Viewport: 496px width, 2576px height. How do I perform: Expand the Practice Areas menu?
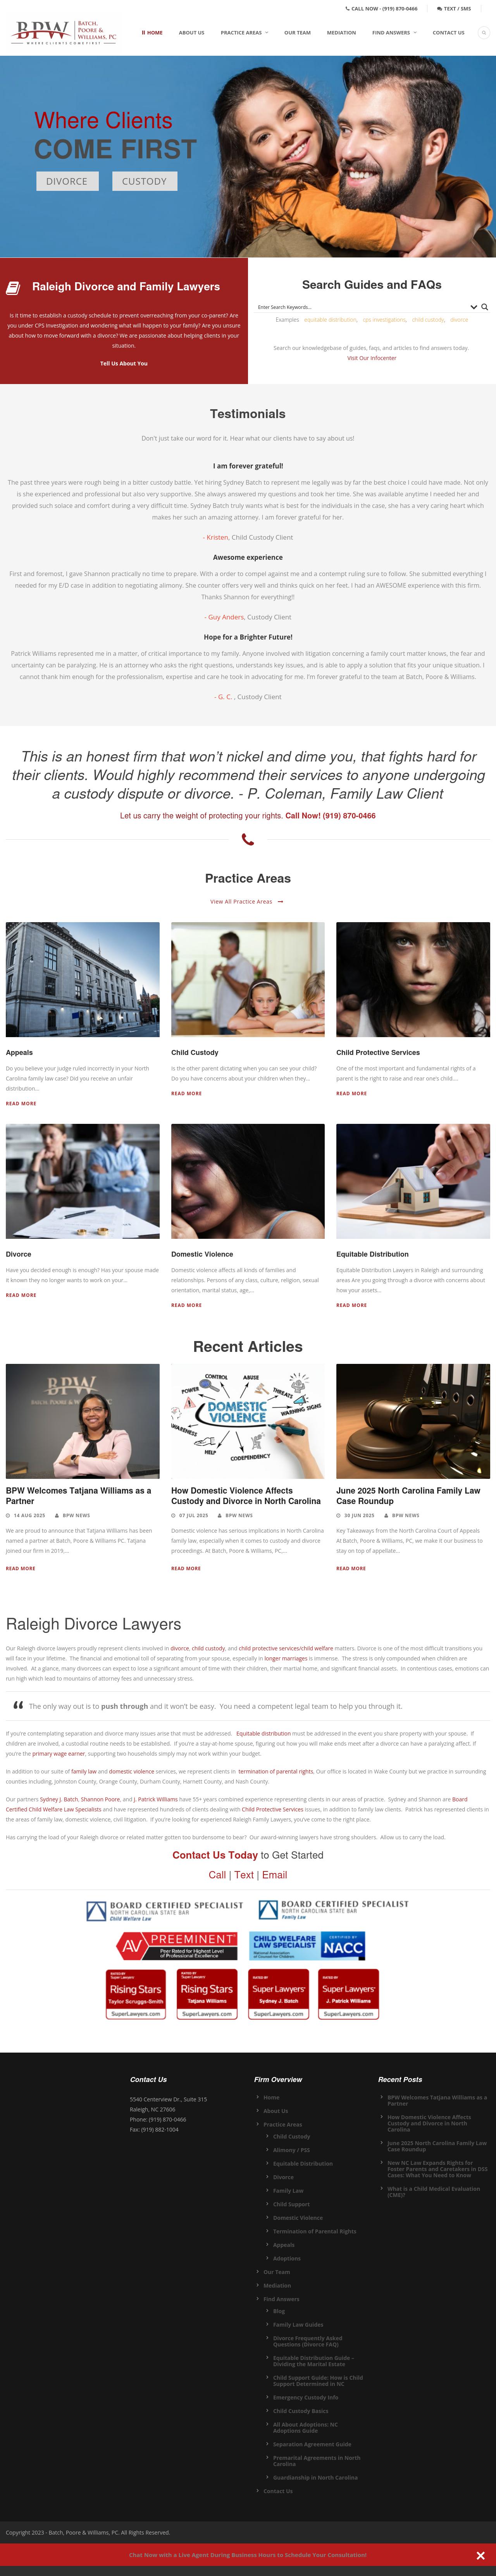(x=244, y=33)
